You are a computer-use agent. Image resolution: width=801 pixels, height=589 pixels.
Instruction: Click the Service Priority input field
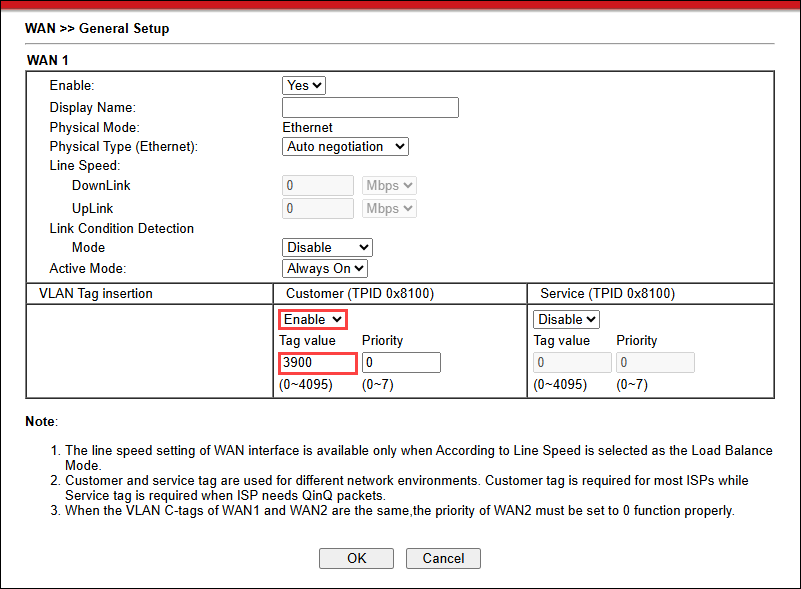655,363
